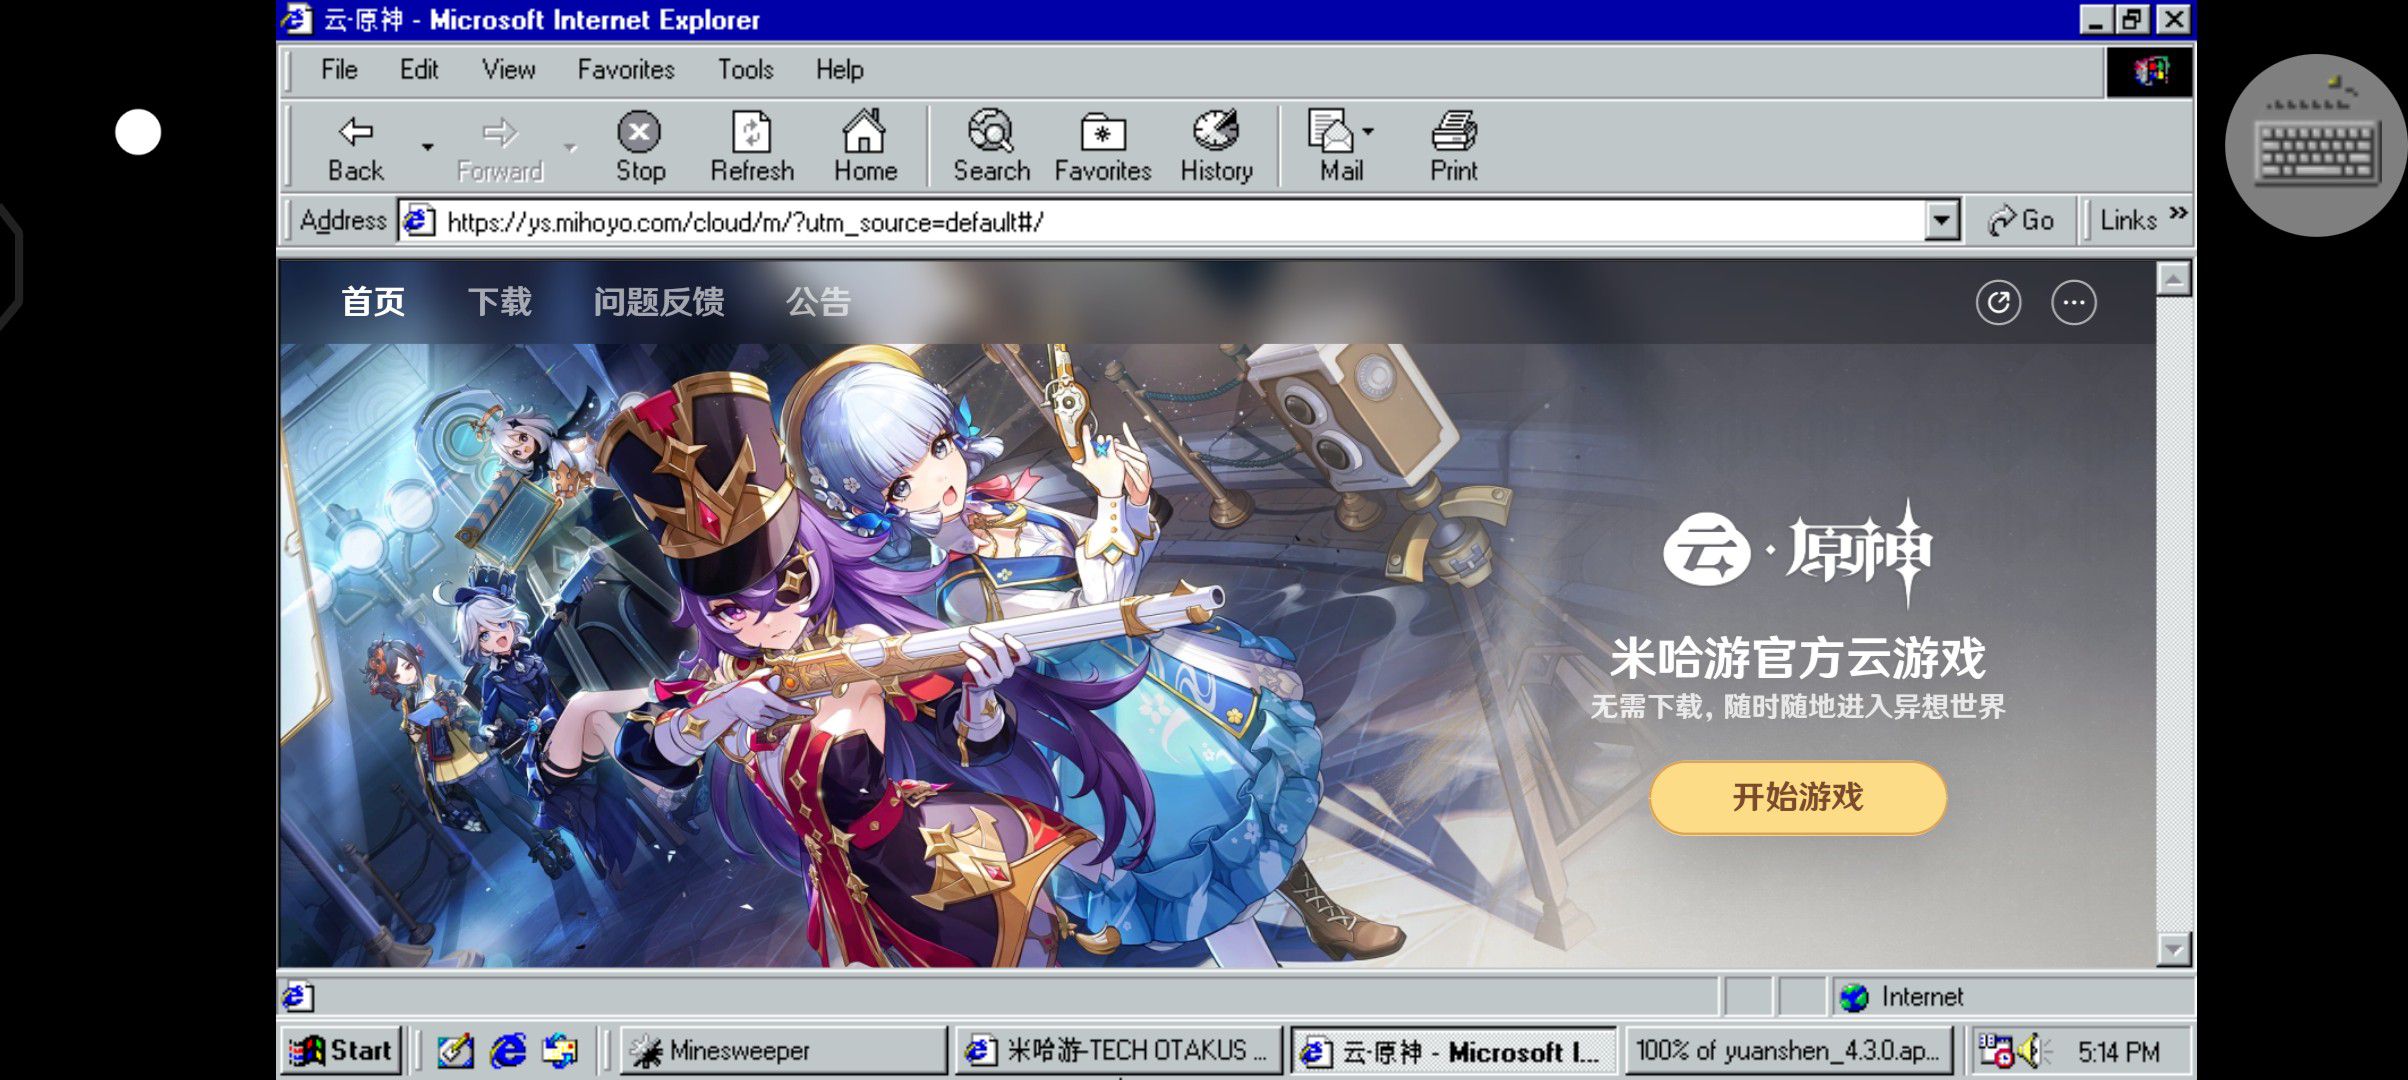
Task: Click the circular refresh icon on webpage
Action: [x=1998, y=303]
